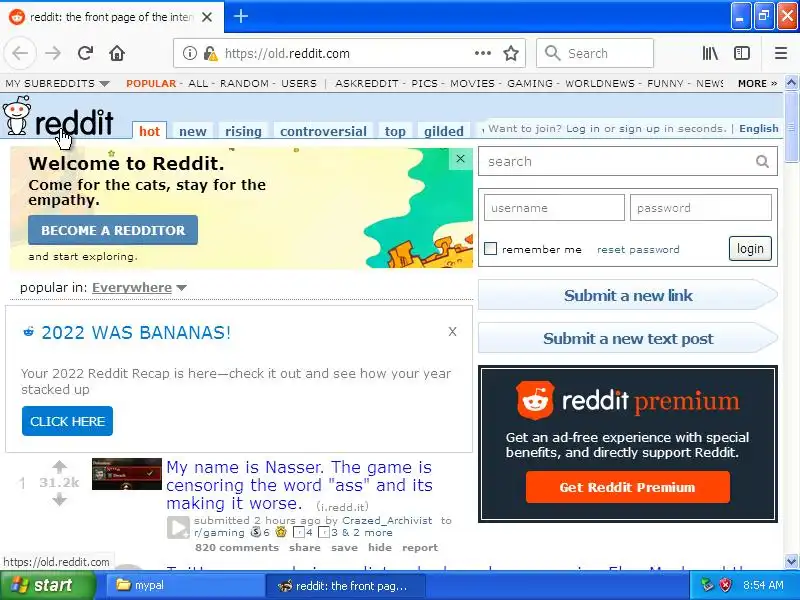The width and height of the screenshot is (800, 600).
Task: Open a new tab with the plus icon
Action: tap(241, 16)
